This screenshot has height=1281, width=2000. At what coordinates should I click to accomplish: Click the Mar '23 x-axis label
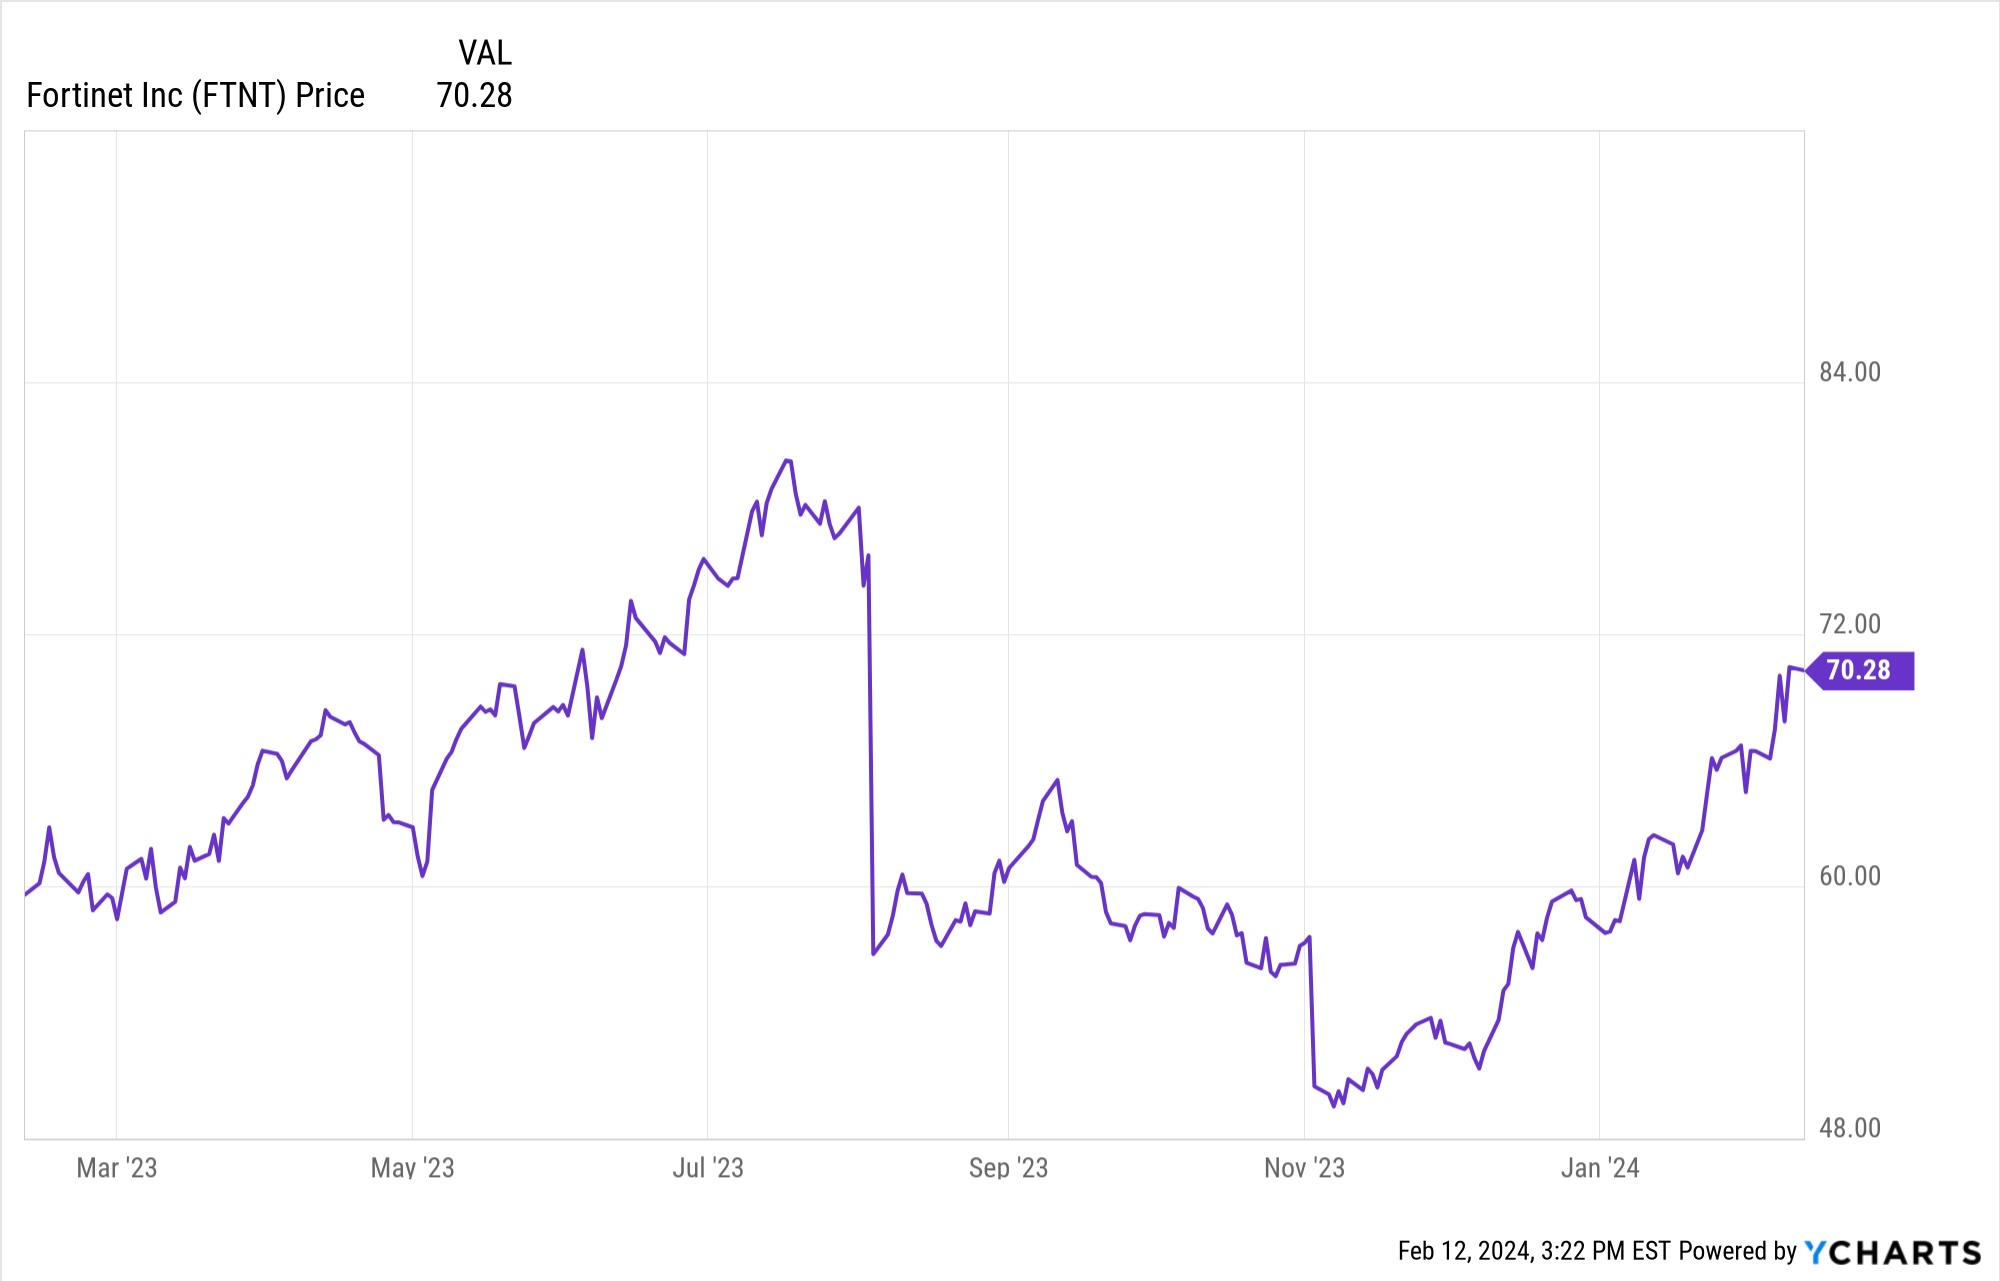pos(117,1168)
